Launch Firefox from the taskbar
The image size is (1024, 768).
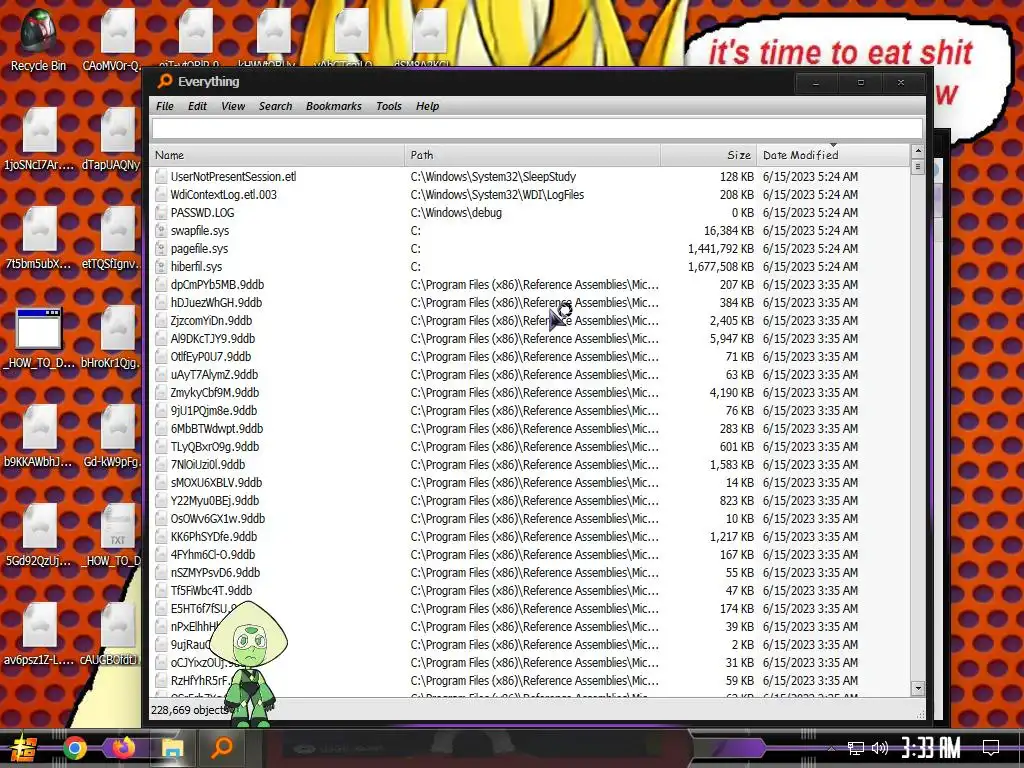pos(123,747)
